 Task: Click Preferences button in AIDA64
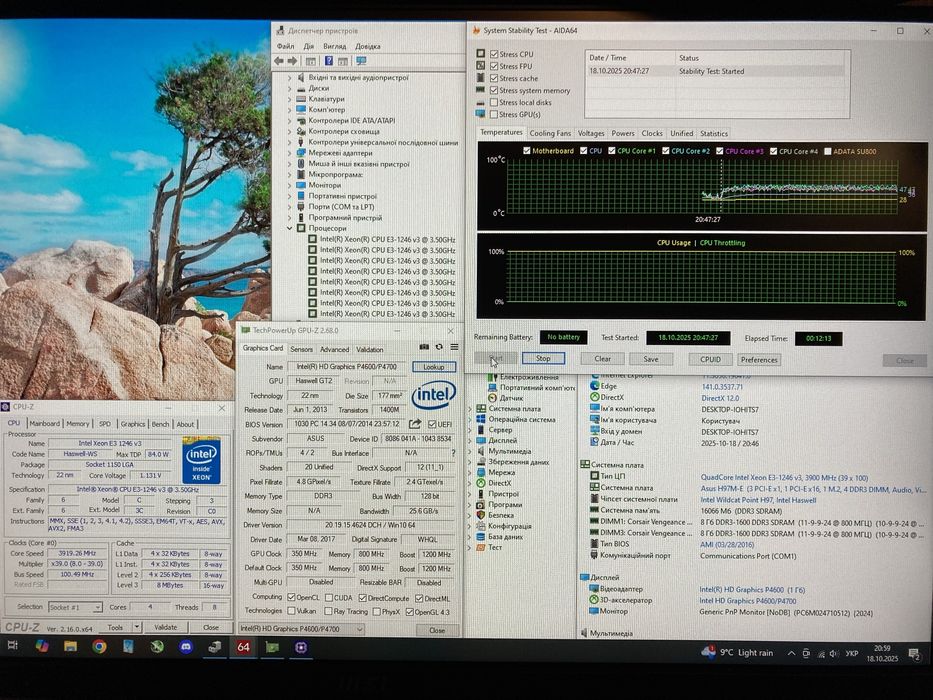[759, 360]
